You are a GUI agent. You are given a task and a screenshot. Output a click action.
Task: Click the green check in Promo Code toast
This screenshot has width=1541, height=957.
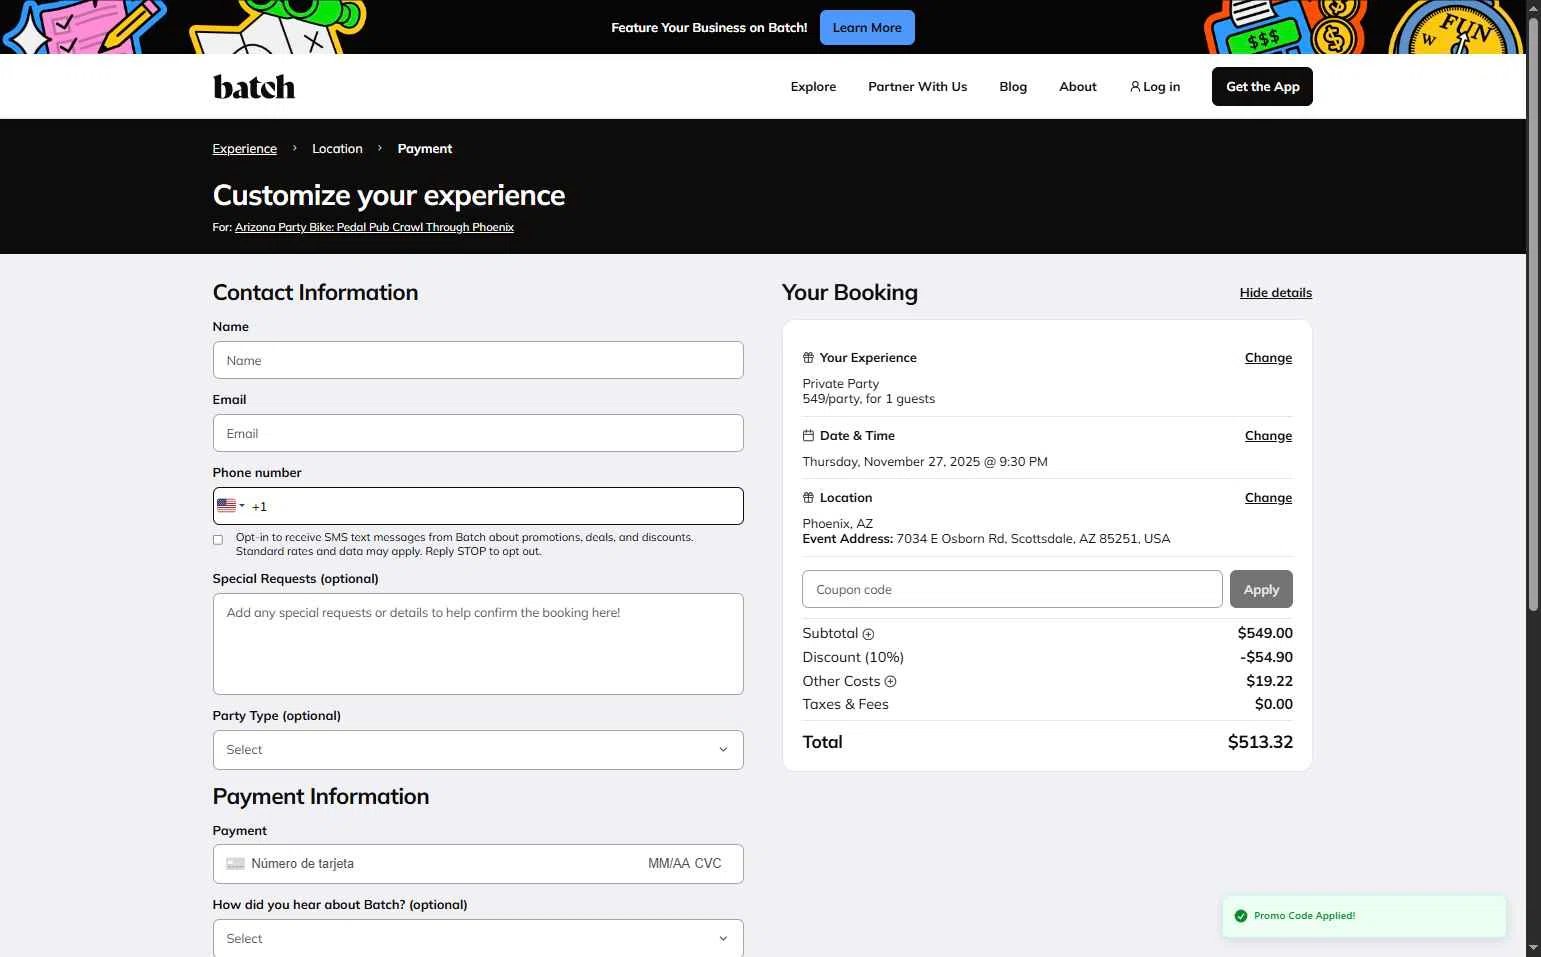tap(1241, 916)
